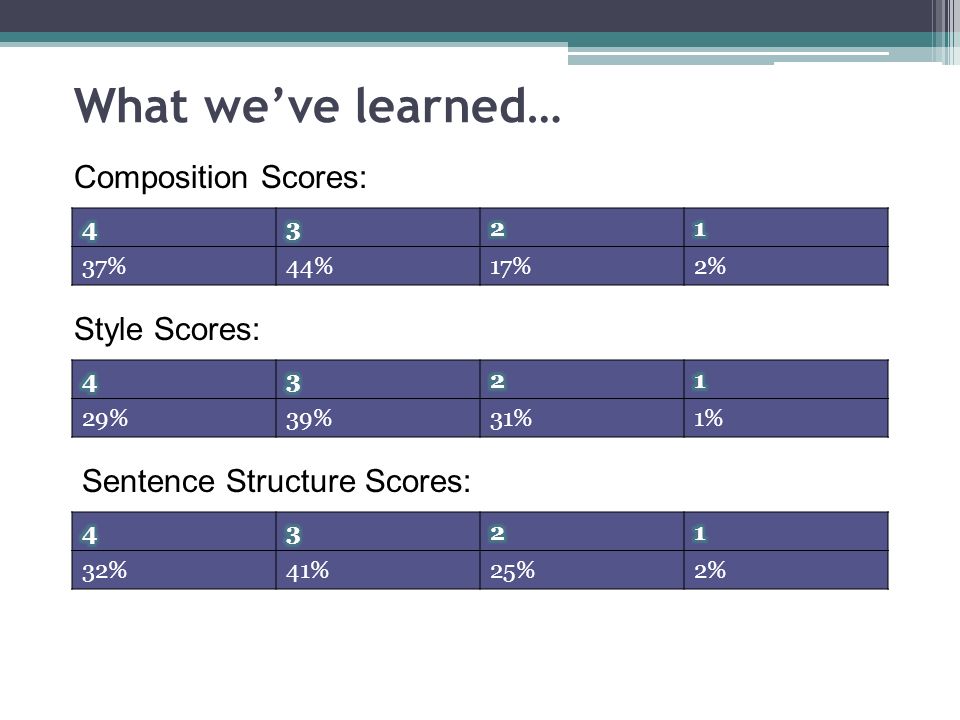Click the 44% cell in Composition table
The image size is (960, 720).
[x=378, y=266]
